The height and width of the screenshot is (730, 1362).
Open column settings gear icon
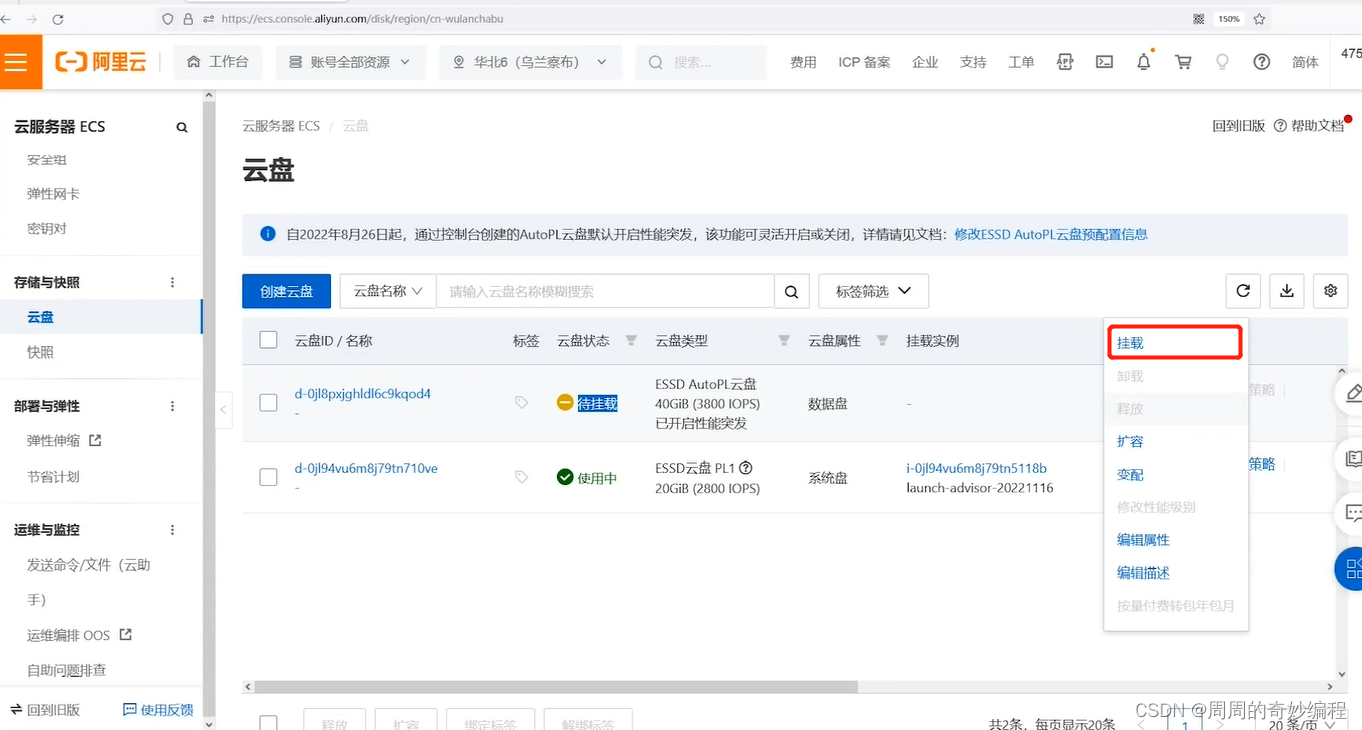[1330, 291]
